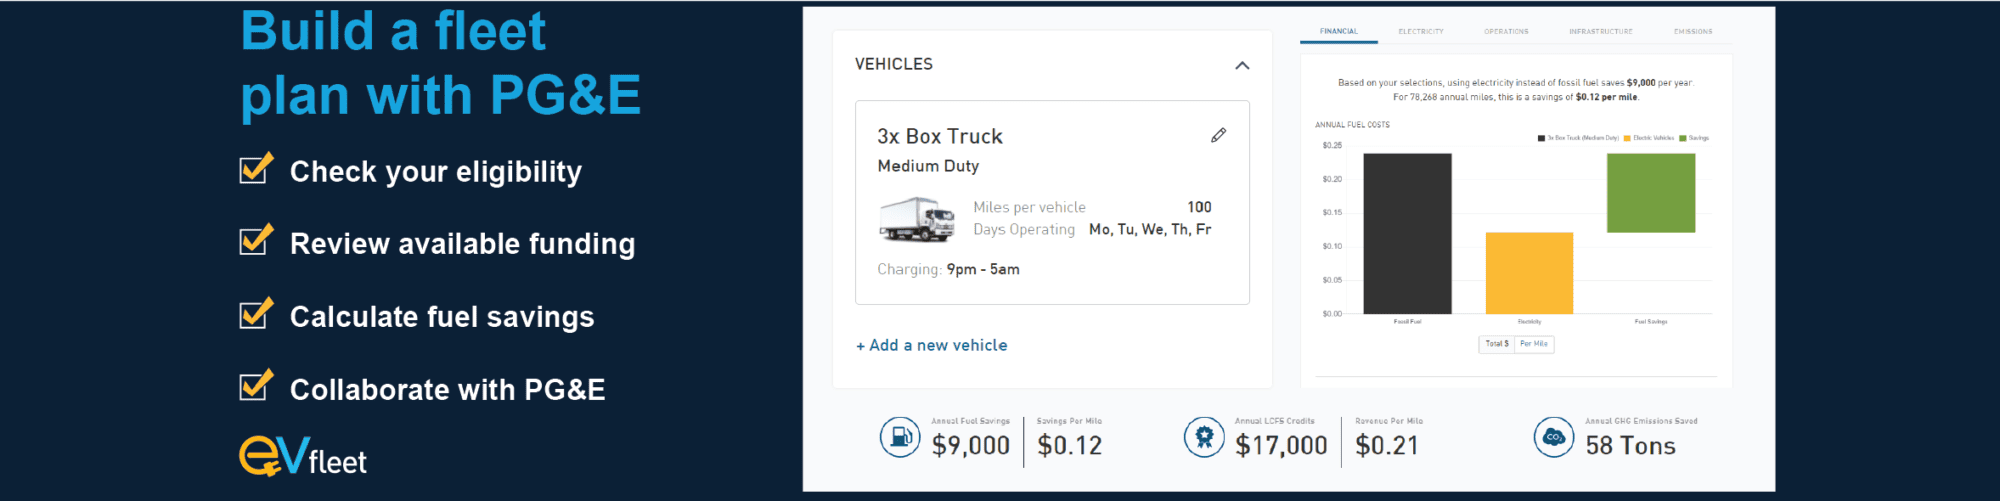Click the EV fleet logo
The image size is (2000, 501).
[x=303, y=457]
